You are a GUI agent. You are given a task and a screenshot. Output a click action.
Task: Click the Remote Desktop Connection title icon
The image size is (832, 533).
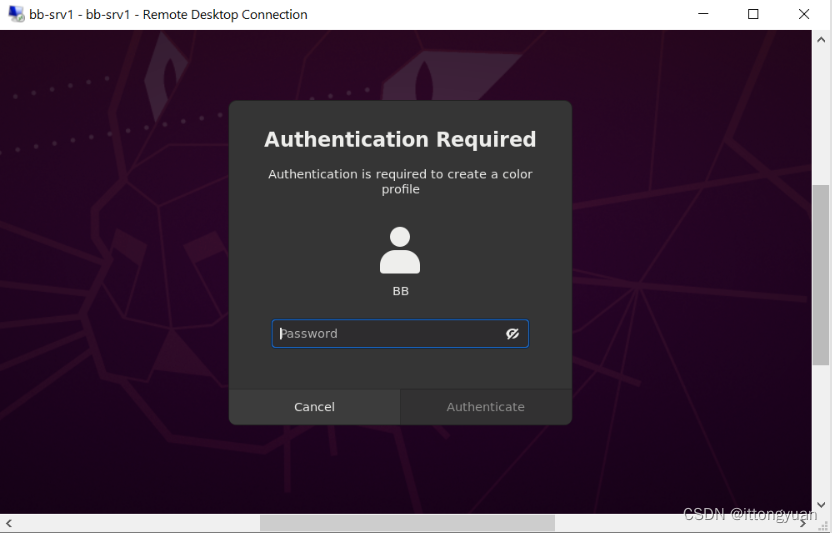point(16,14)
